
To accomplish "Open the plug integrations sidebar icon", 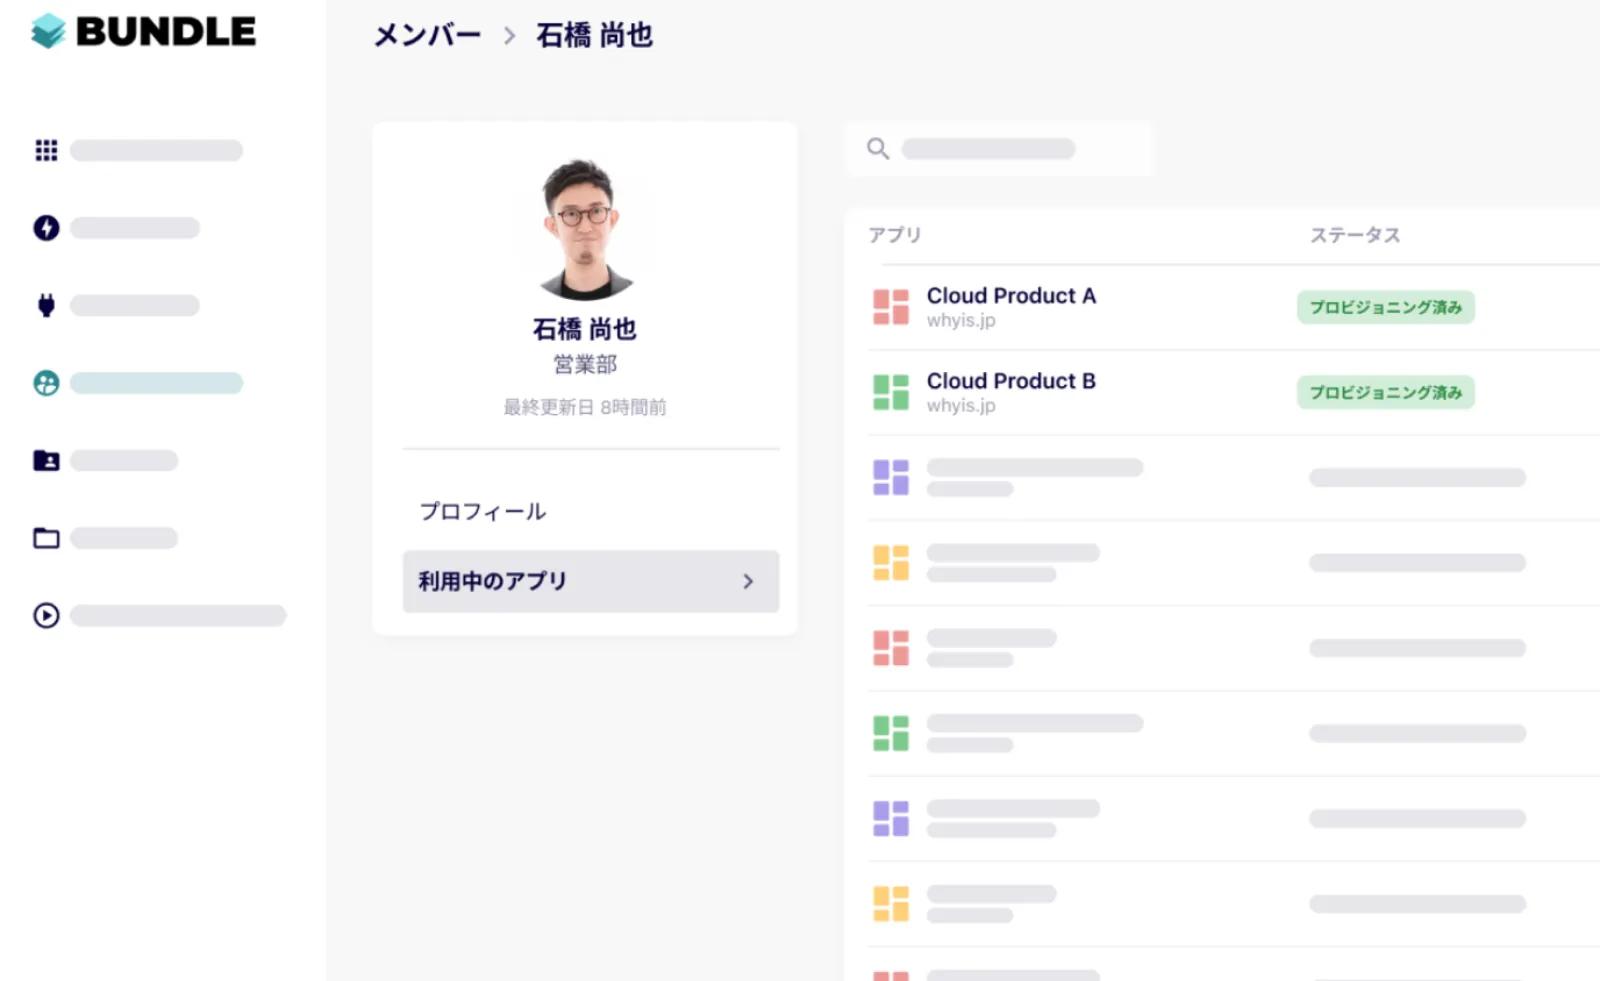I will pyautogui.click(x=46, y=305).
